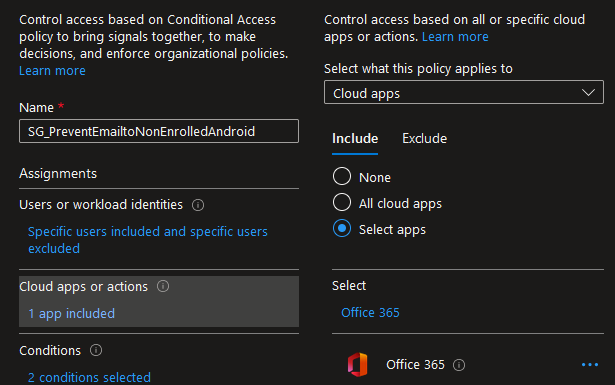Open Specific users included and excluded link
This screenshot has height=385, width=615.
pyautogui.click(x=147, y=240)
